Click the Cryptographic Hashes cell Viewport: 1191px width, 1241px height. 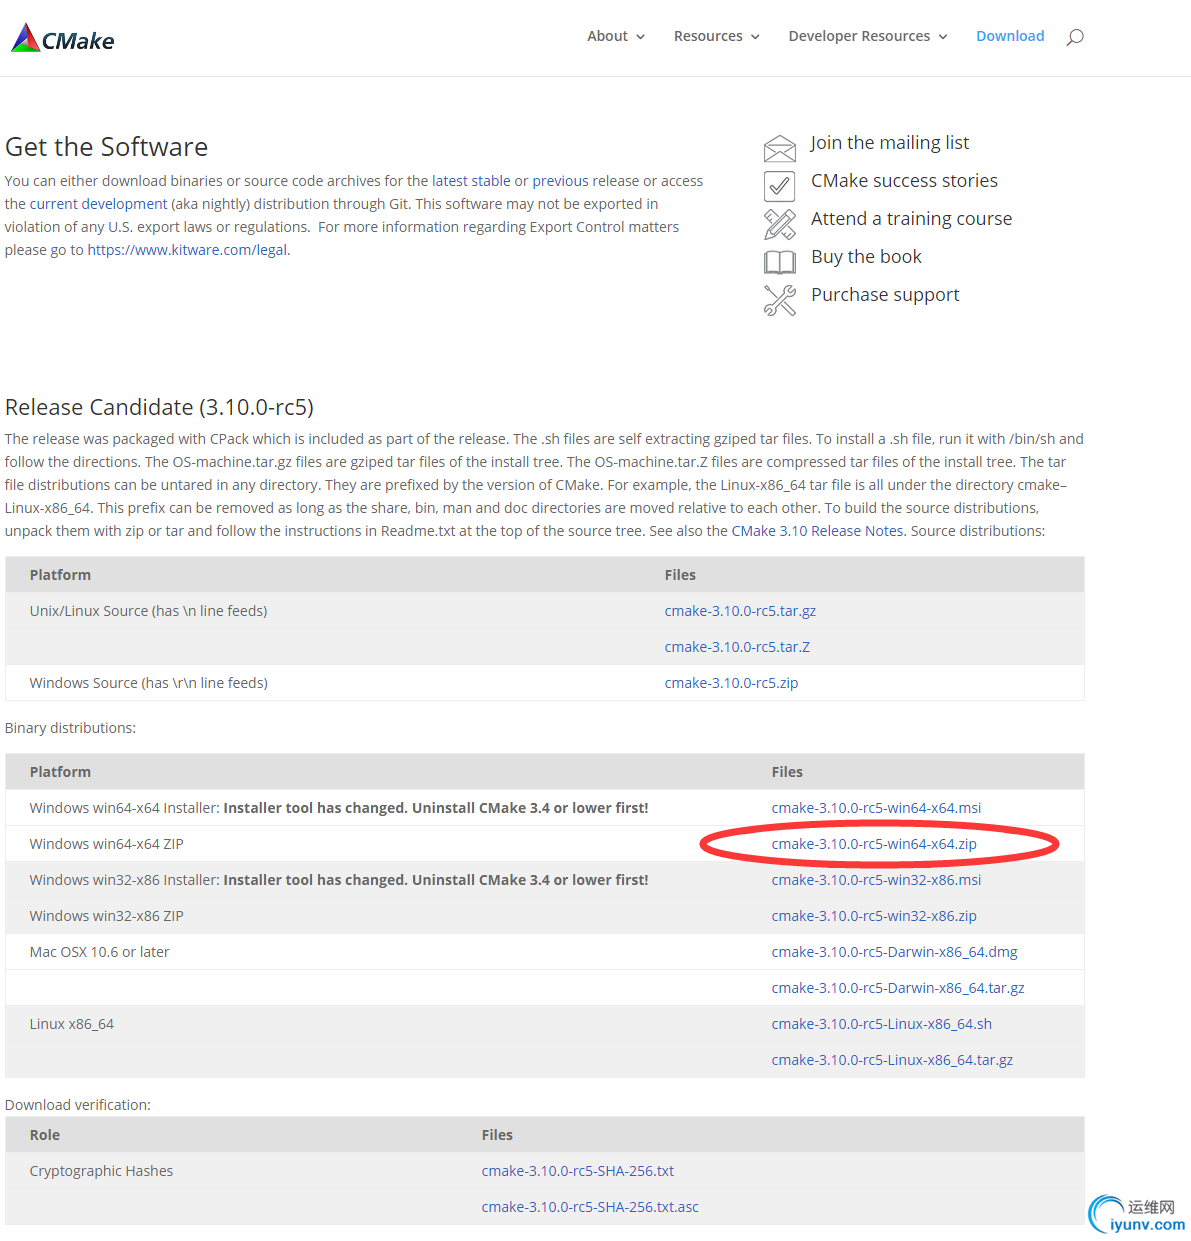click(x=101, y=1171)
